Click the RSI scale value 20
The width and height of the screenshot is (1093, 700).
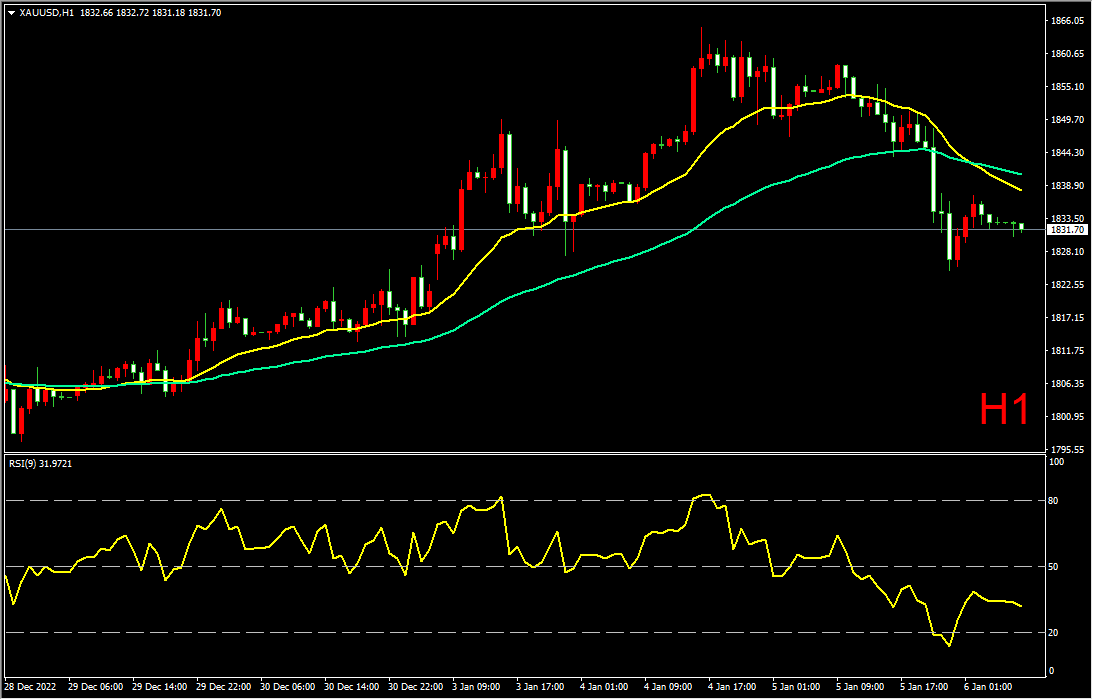[1055, 633]
